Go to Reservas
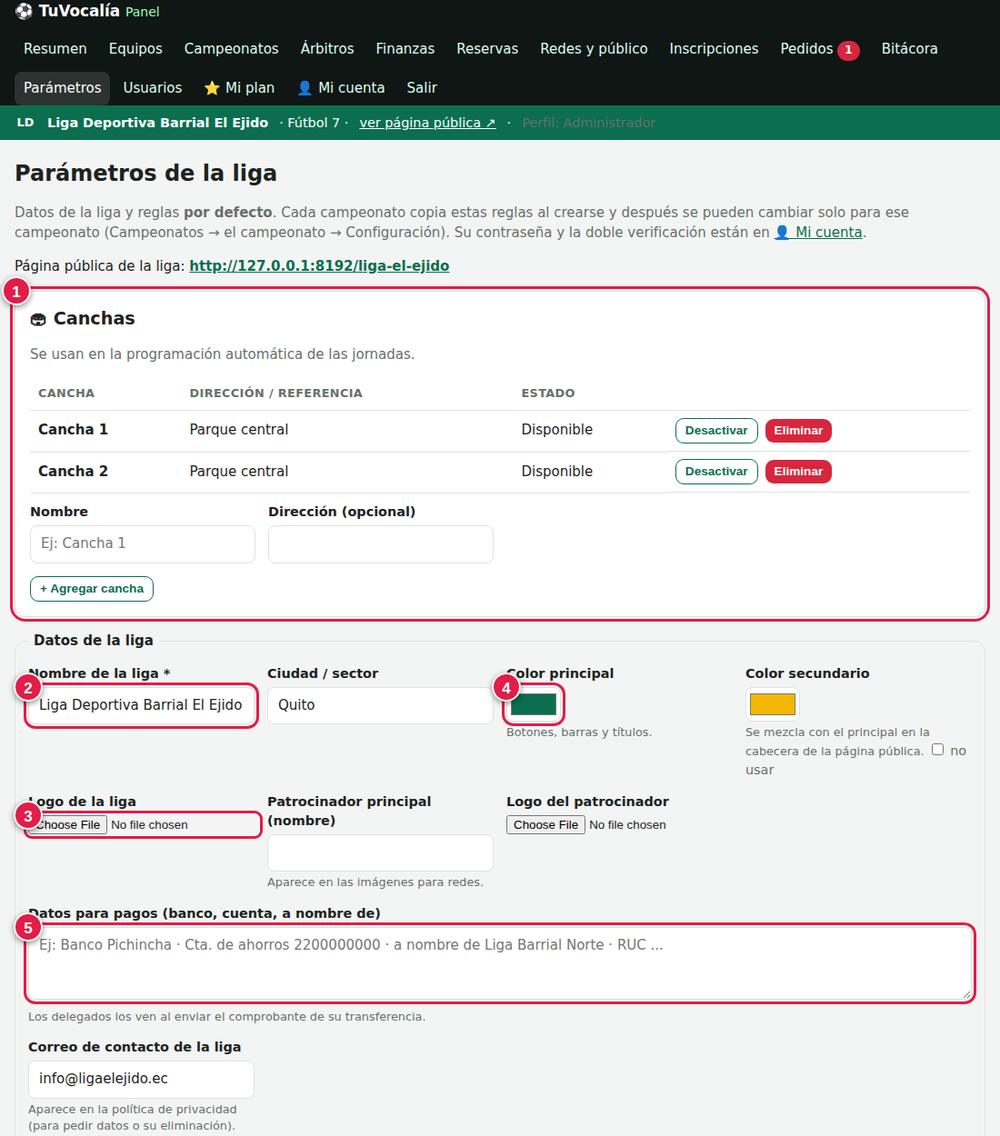The image size is (1000, 1136). [487, 49]
